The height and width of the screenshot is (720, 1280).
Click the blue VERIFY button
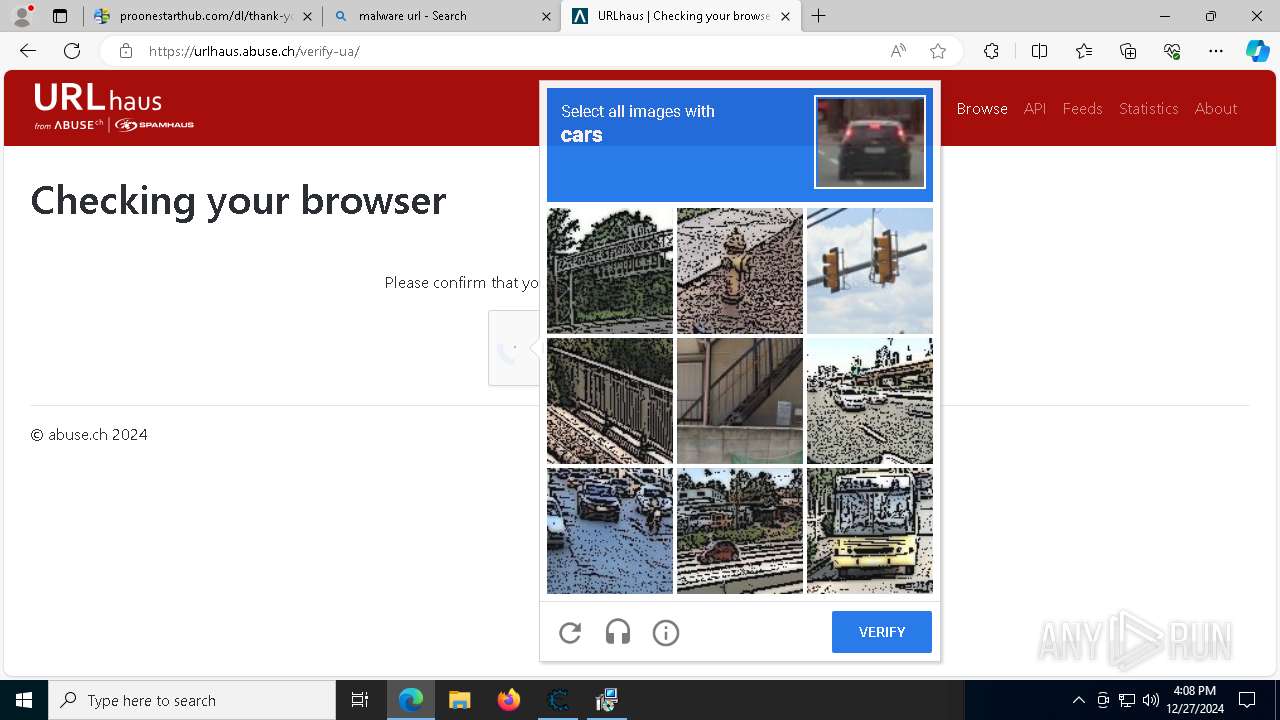882,632
